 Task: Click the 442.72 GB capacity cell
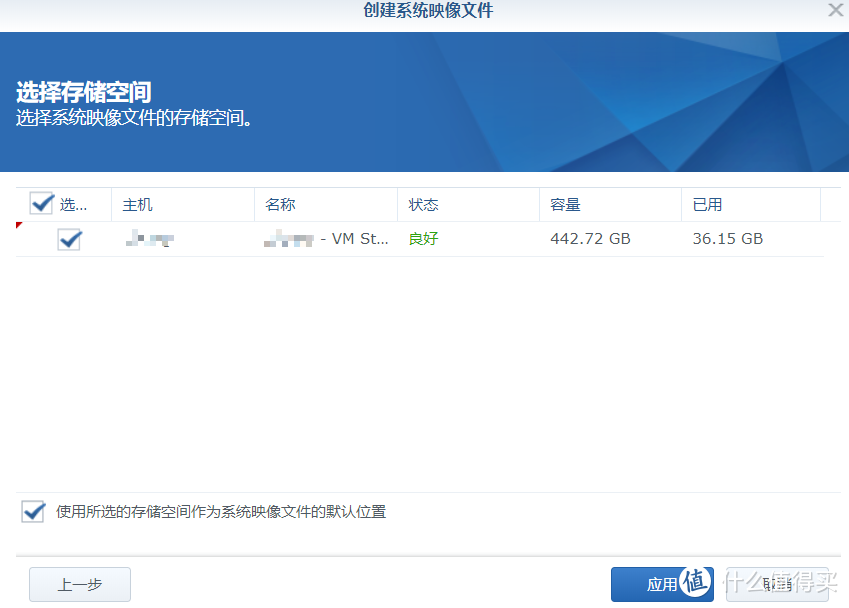click(x=590, y=240)
